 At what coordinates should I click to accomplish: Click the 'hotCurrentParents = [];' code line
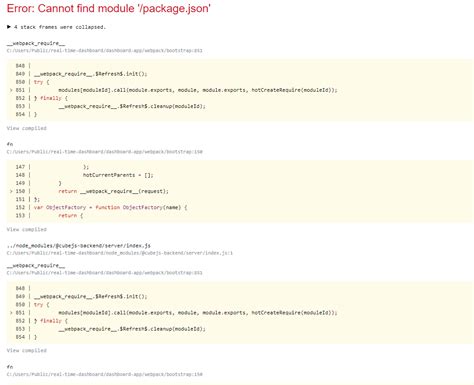[x=118, y=175]
